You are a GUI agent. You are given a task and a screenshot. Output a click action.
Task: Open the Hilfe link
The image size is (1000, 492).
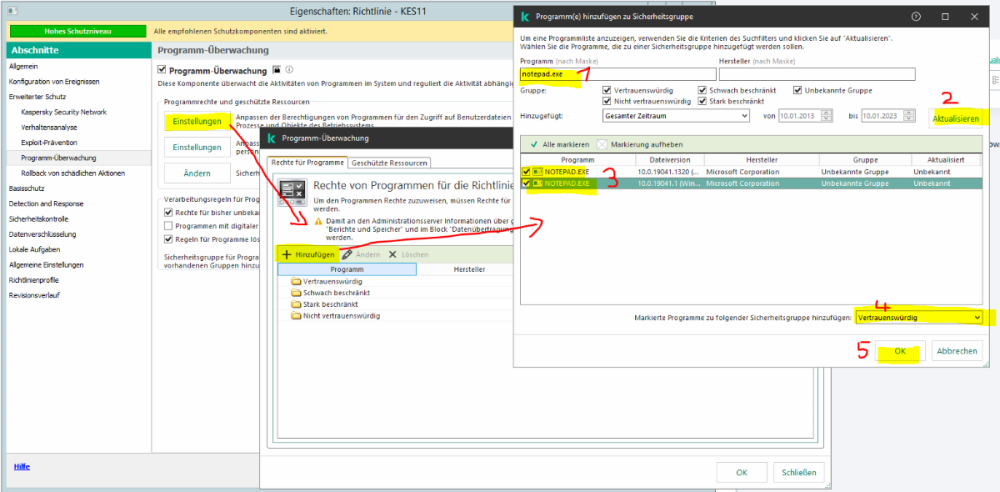(22, 466)
